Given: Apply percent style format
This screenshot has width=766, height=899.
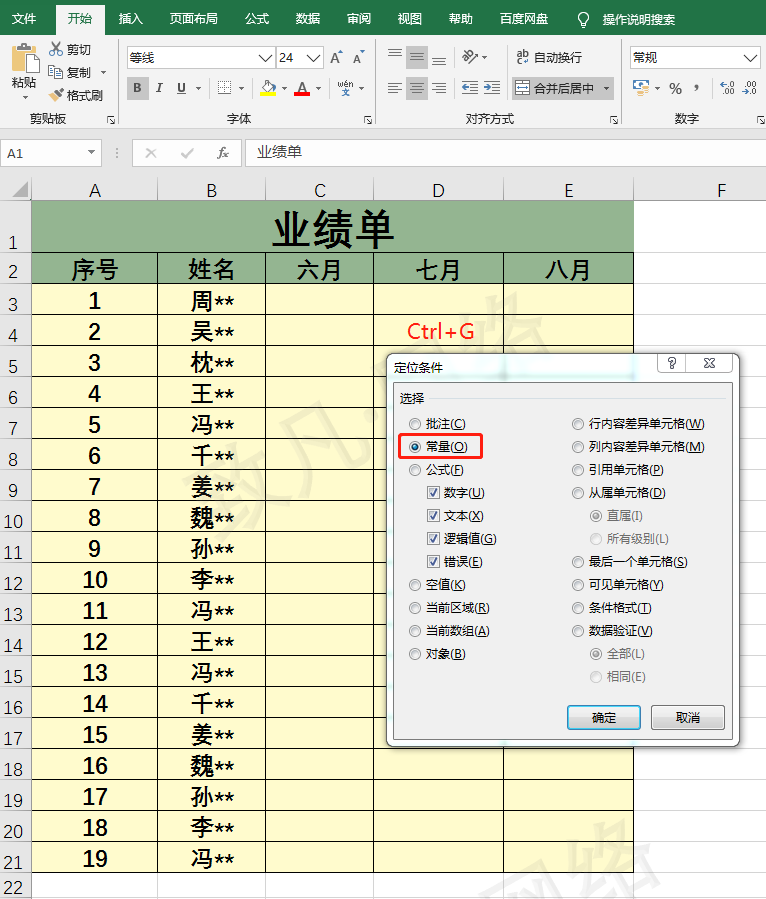Looking at the screenshot, I should (x=675, y=88).
